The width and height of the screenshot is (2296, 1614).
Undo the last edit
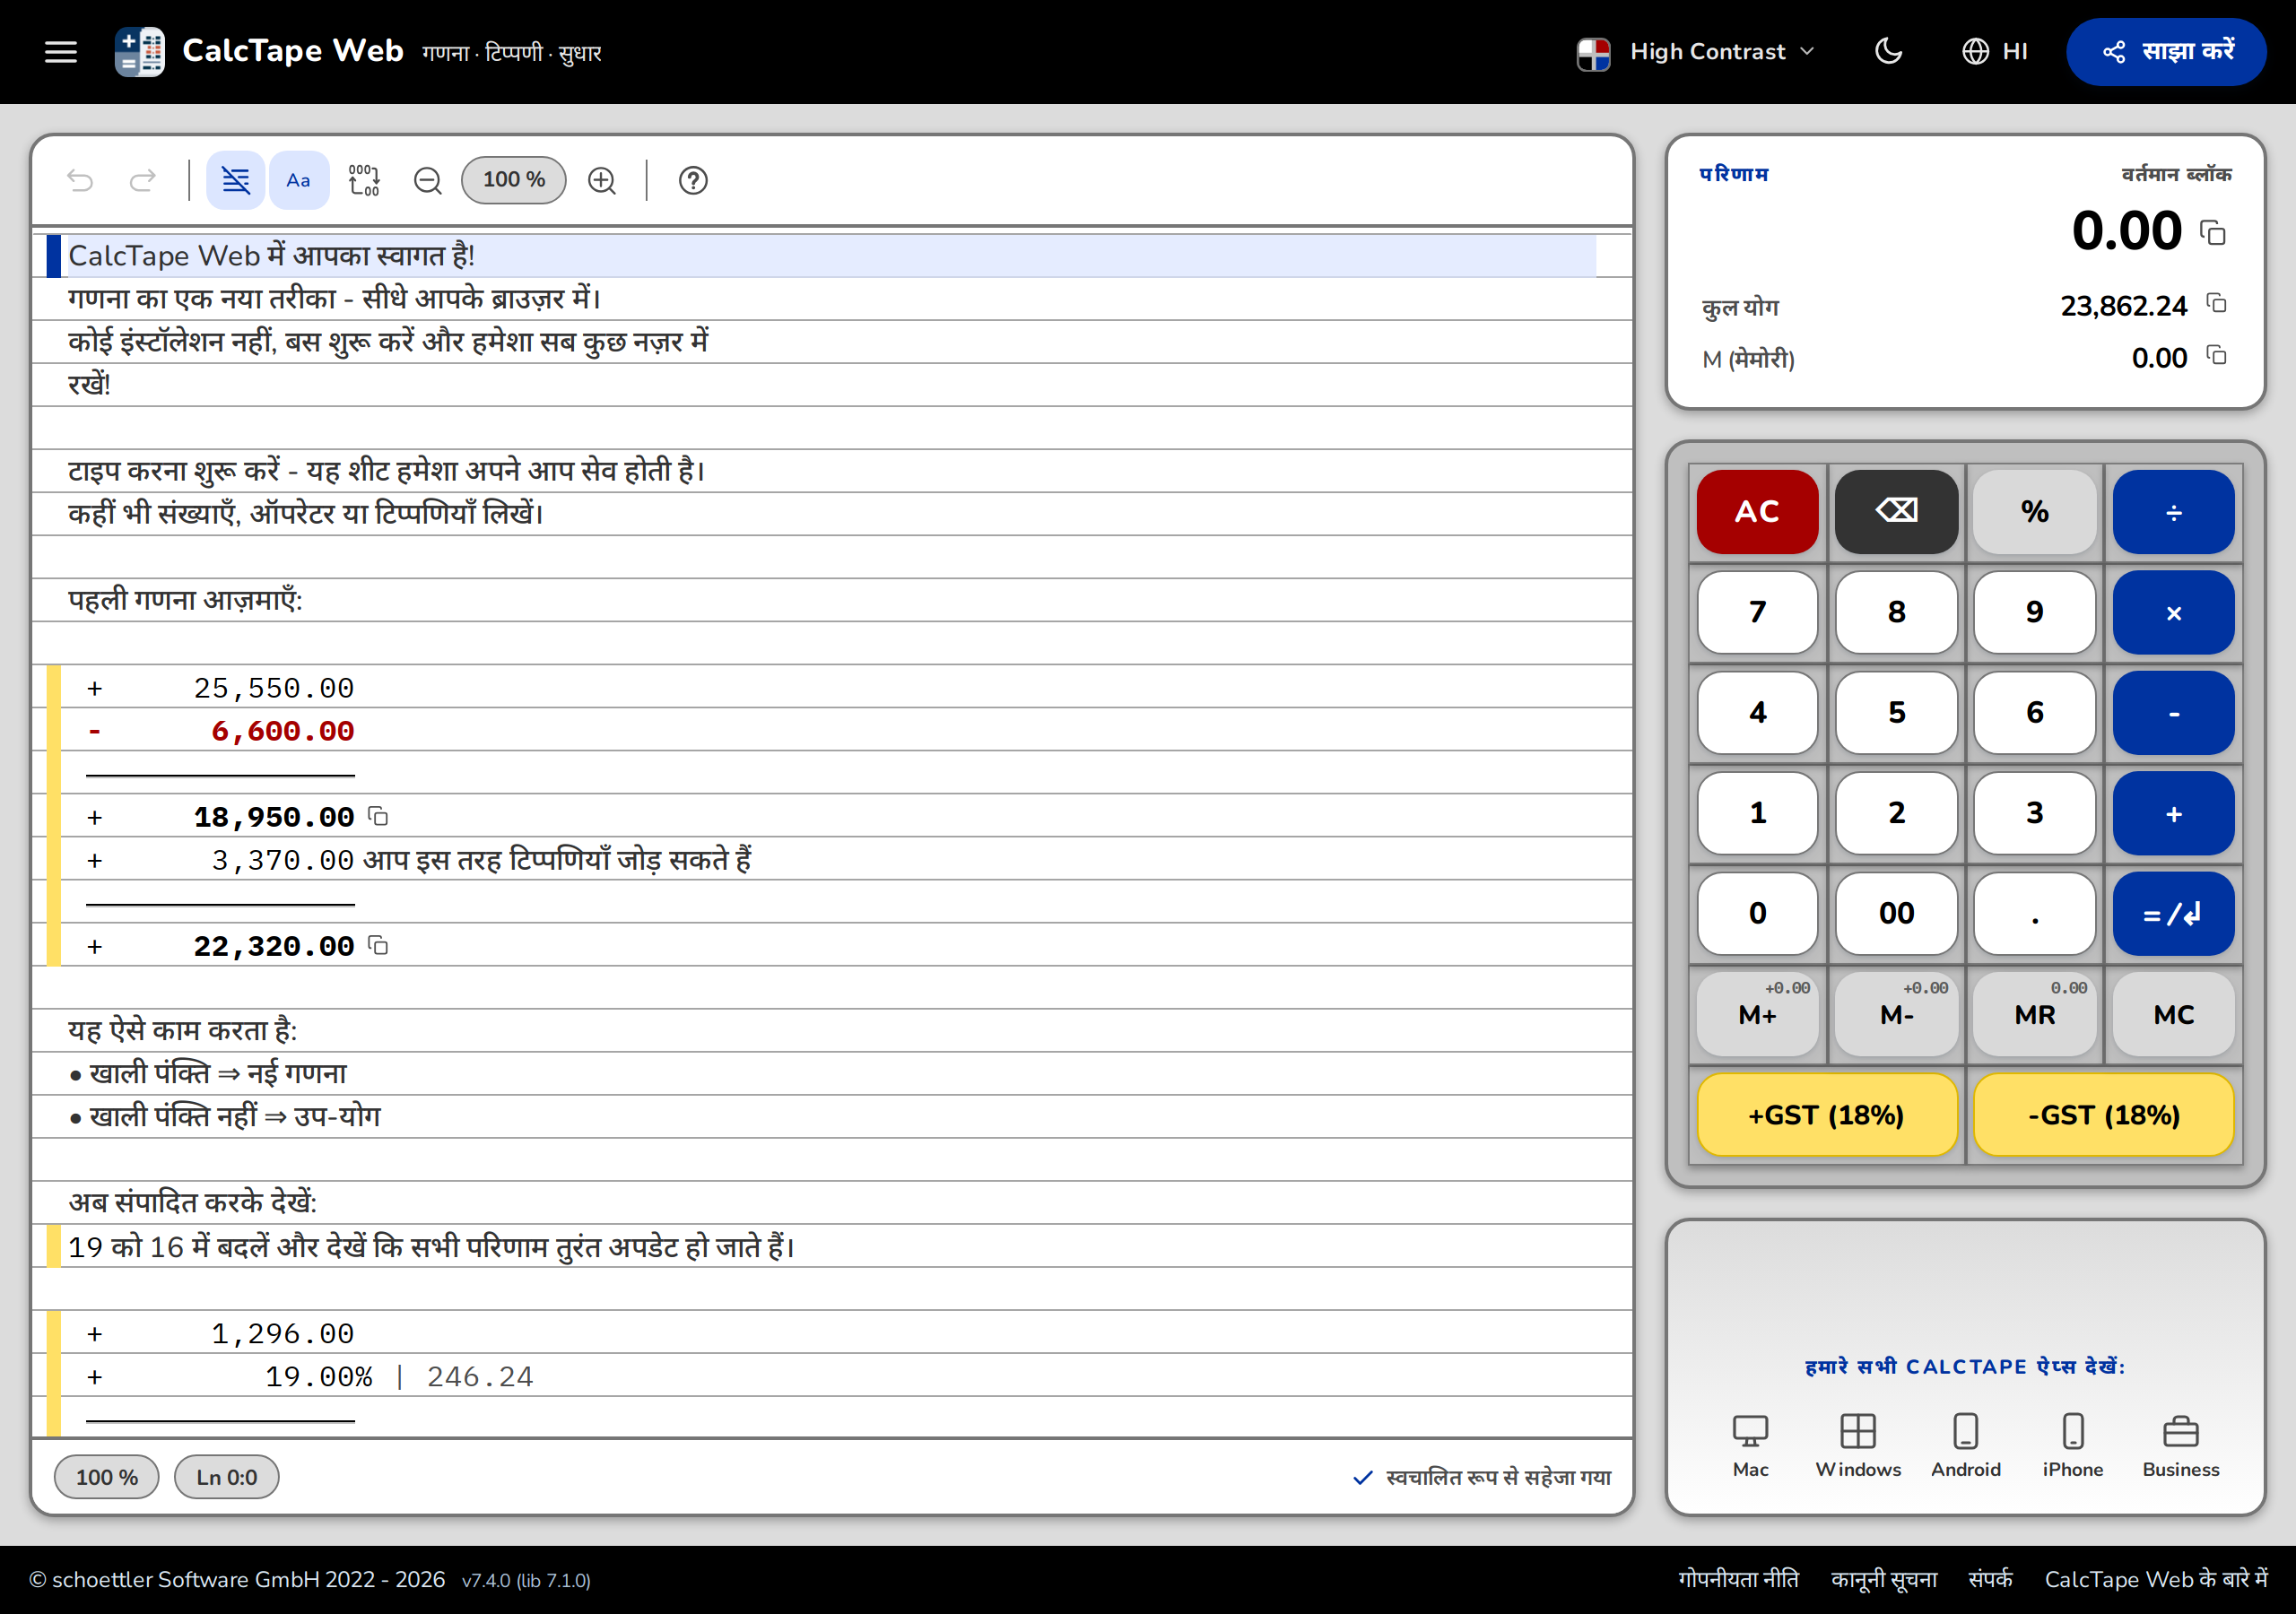pyautogui.click(x=80, y=180)
